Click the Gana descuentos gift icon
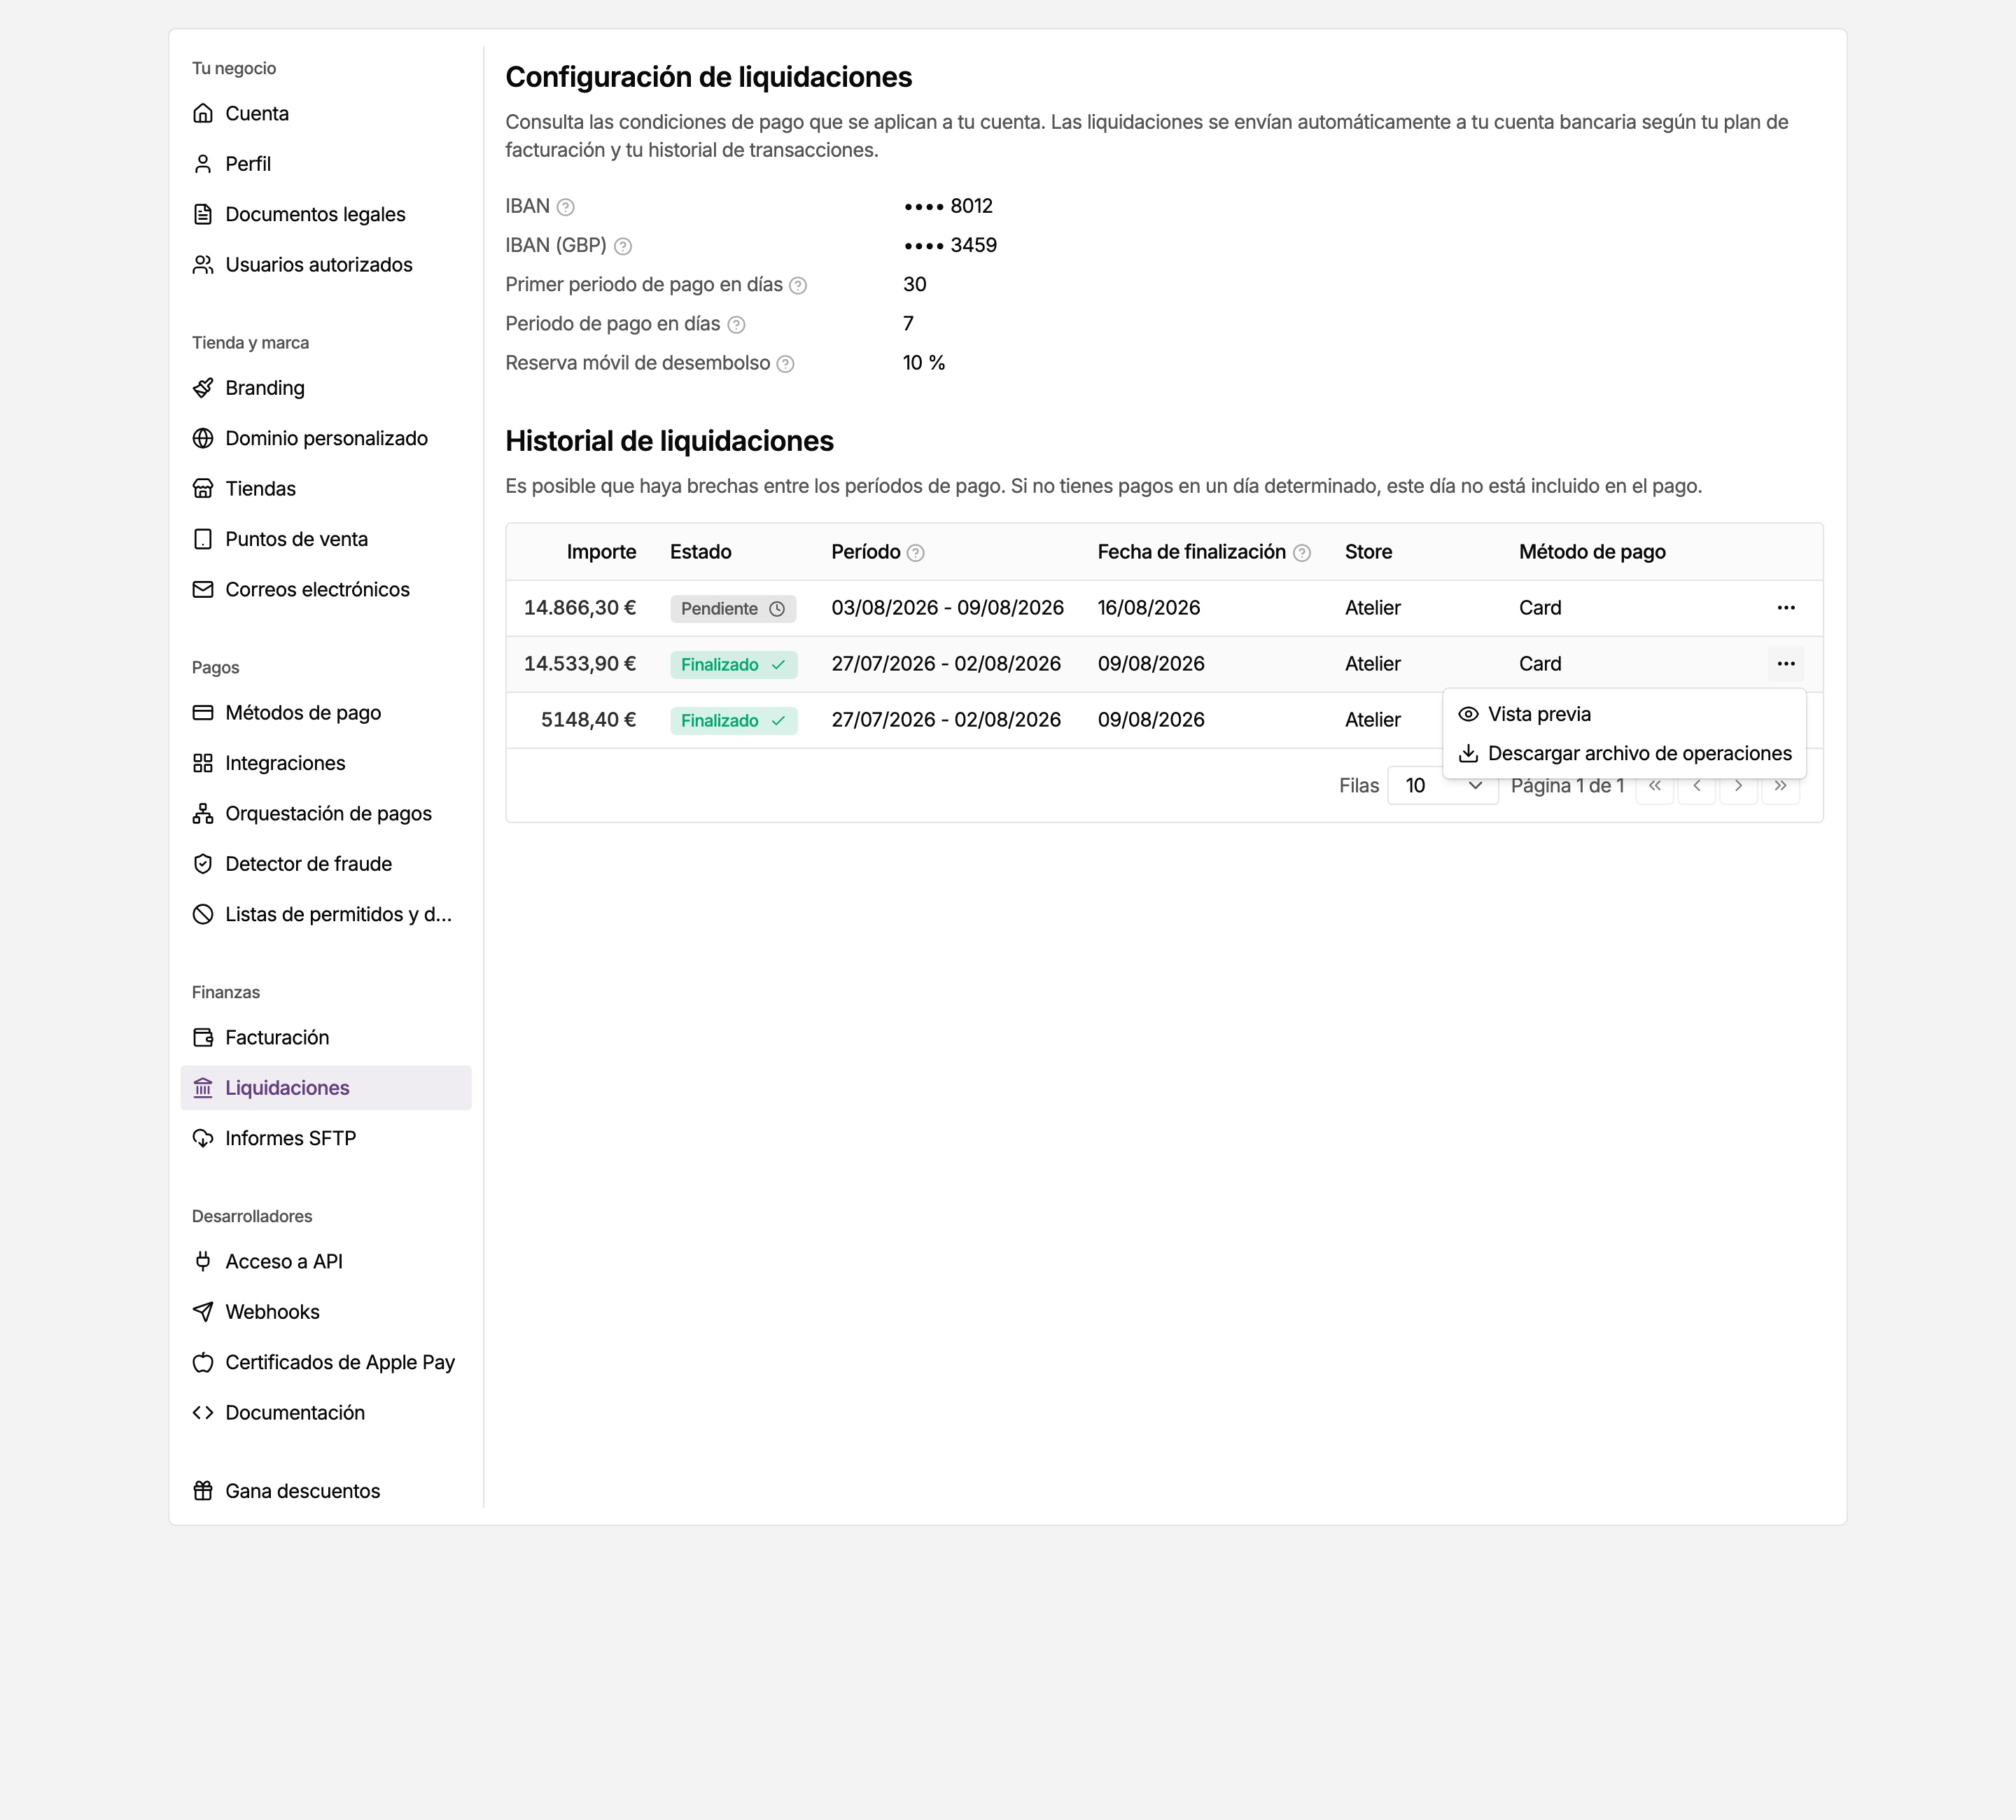Screen dimensions: 2016x1820 coord(203,1491)
